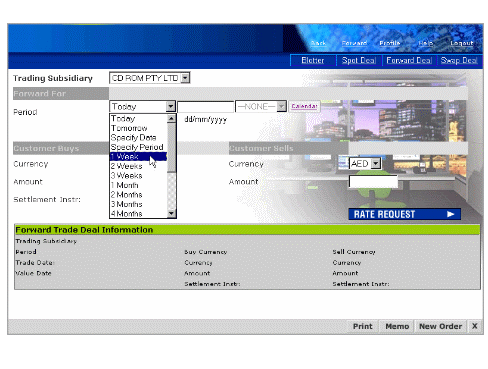This screenshot has width=488, height=369.
Task: Click the Print button
Action: [x=362, y=326]
